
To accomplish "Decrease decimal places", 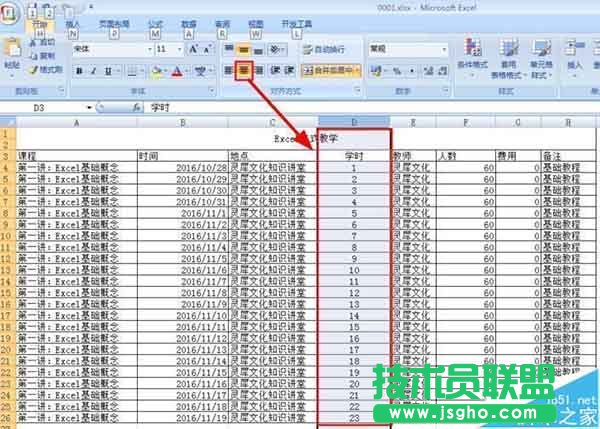I will click(442, 71).
